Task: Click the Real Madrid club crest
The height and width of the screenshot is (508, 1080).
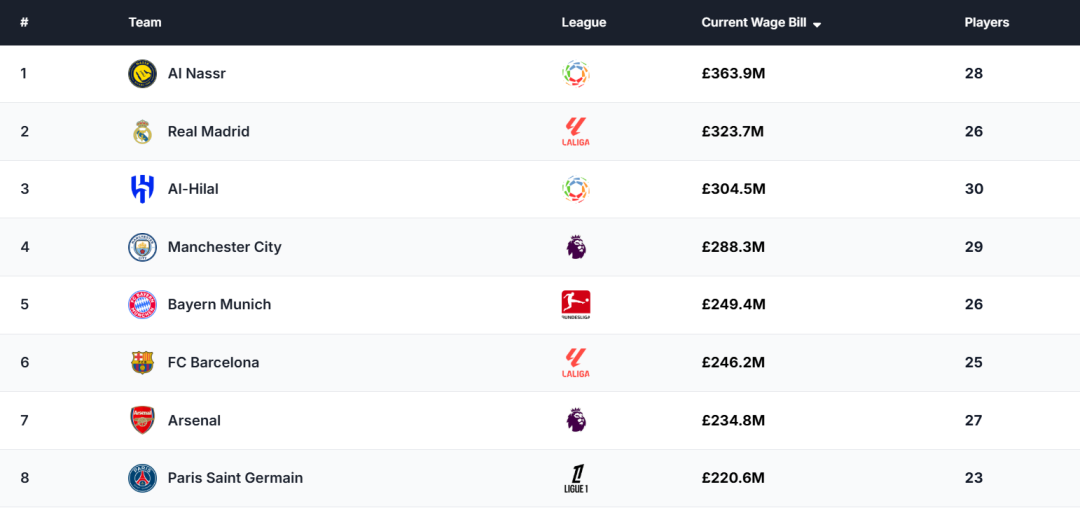Action: click(143, 131)
